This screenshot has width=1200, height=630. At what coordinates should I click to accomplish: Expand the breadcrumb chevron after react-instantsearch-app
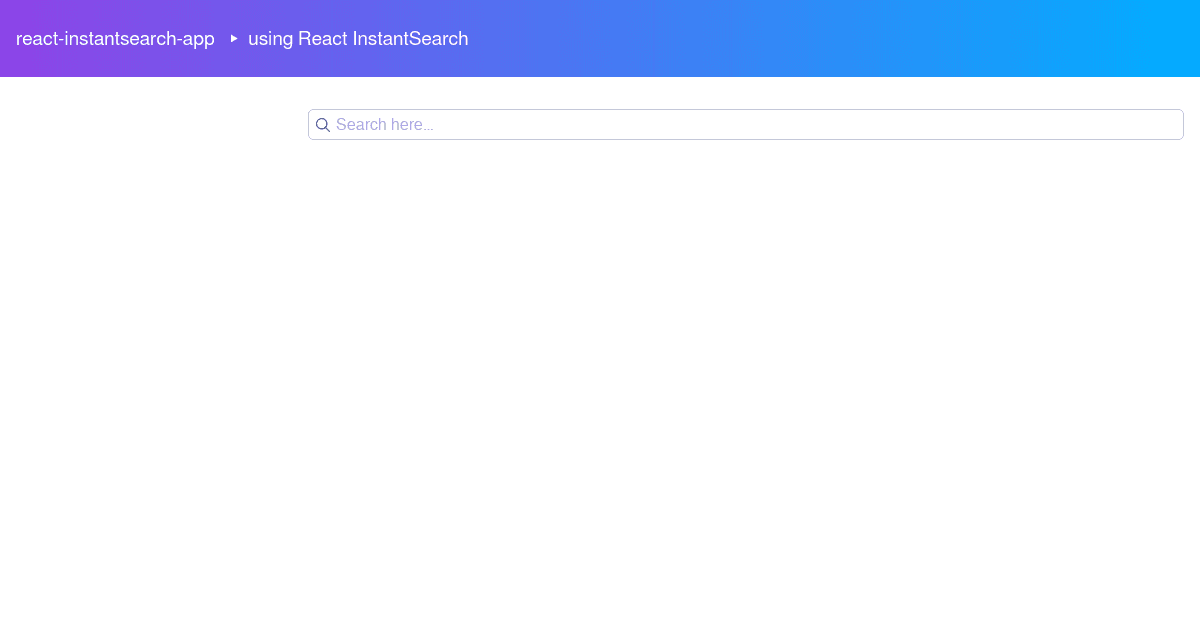(x=233, y=39)
